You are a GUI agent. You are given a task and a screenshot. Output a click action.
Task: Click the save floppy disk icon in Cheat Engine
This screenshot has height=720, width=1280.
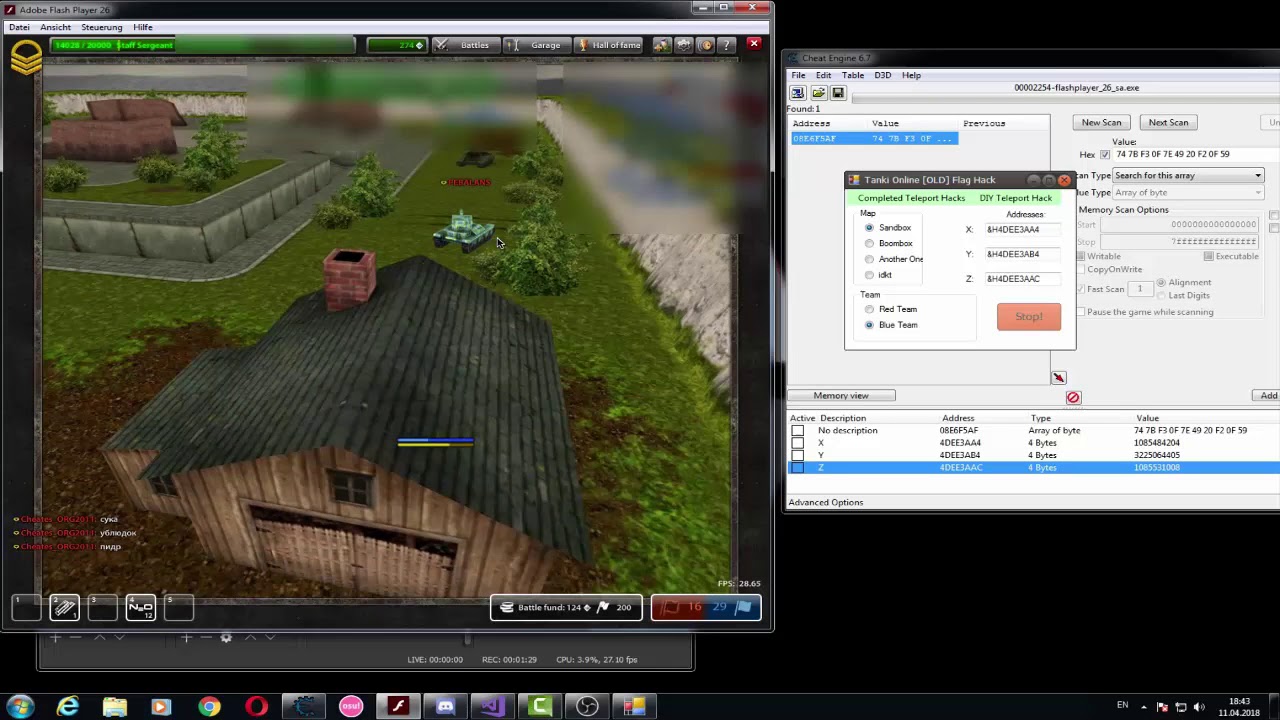[x=838, y=93]
